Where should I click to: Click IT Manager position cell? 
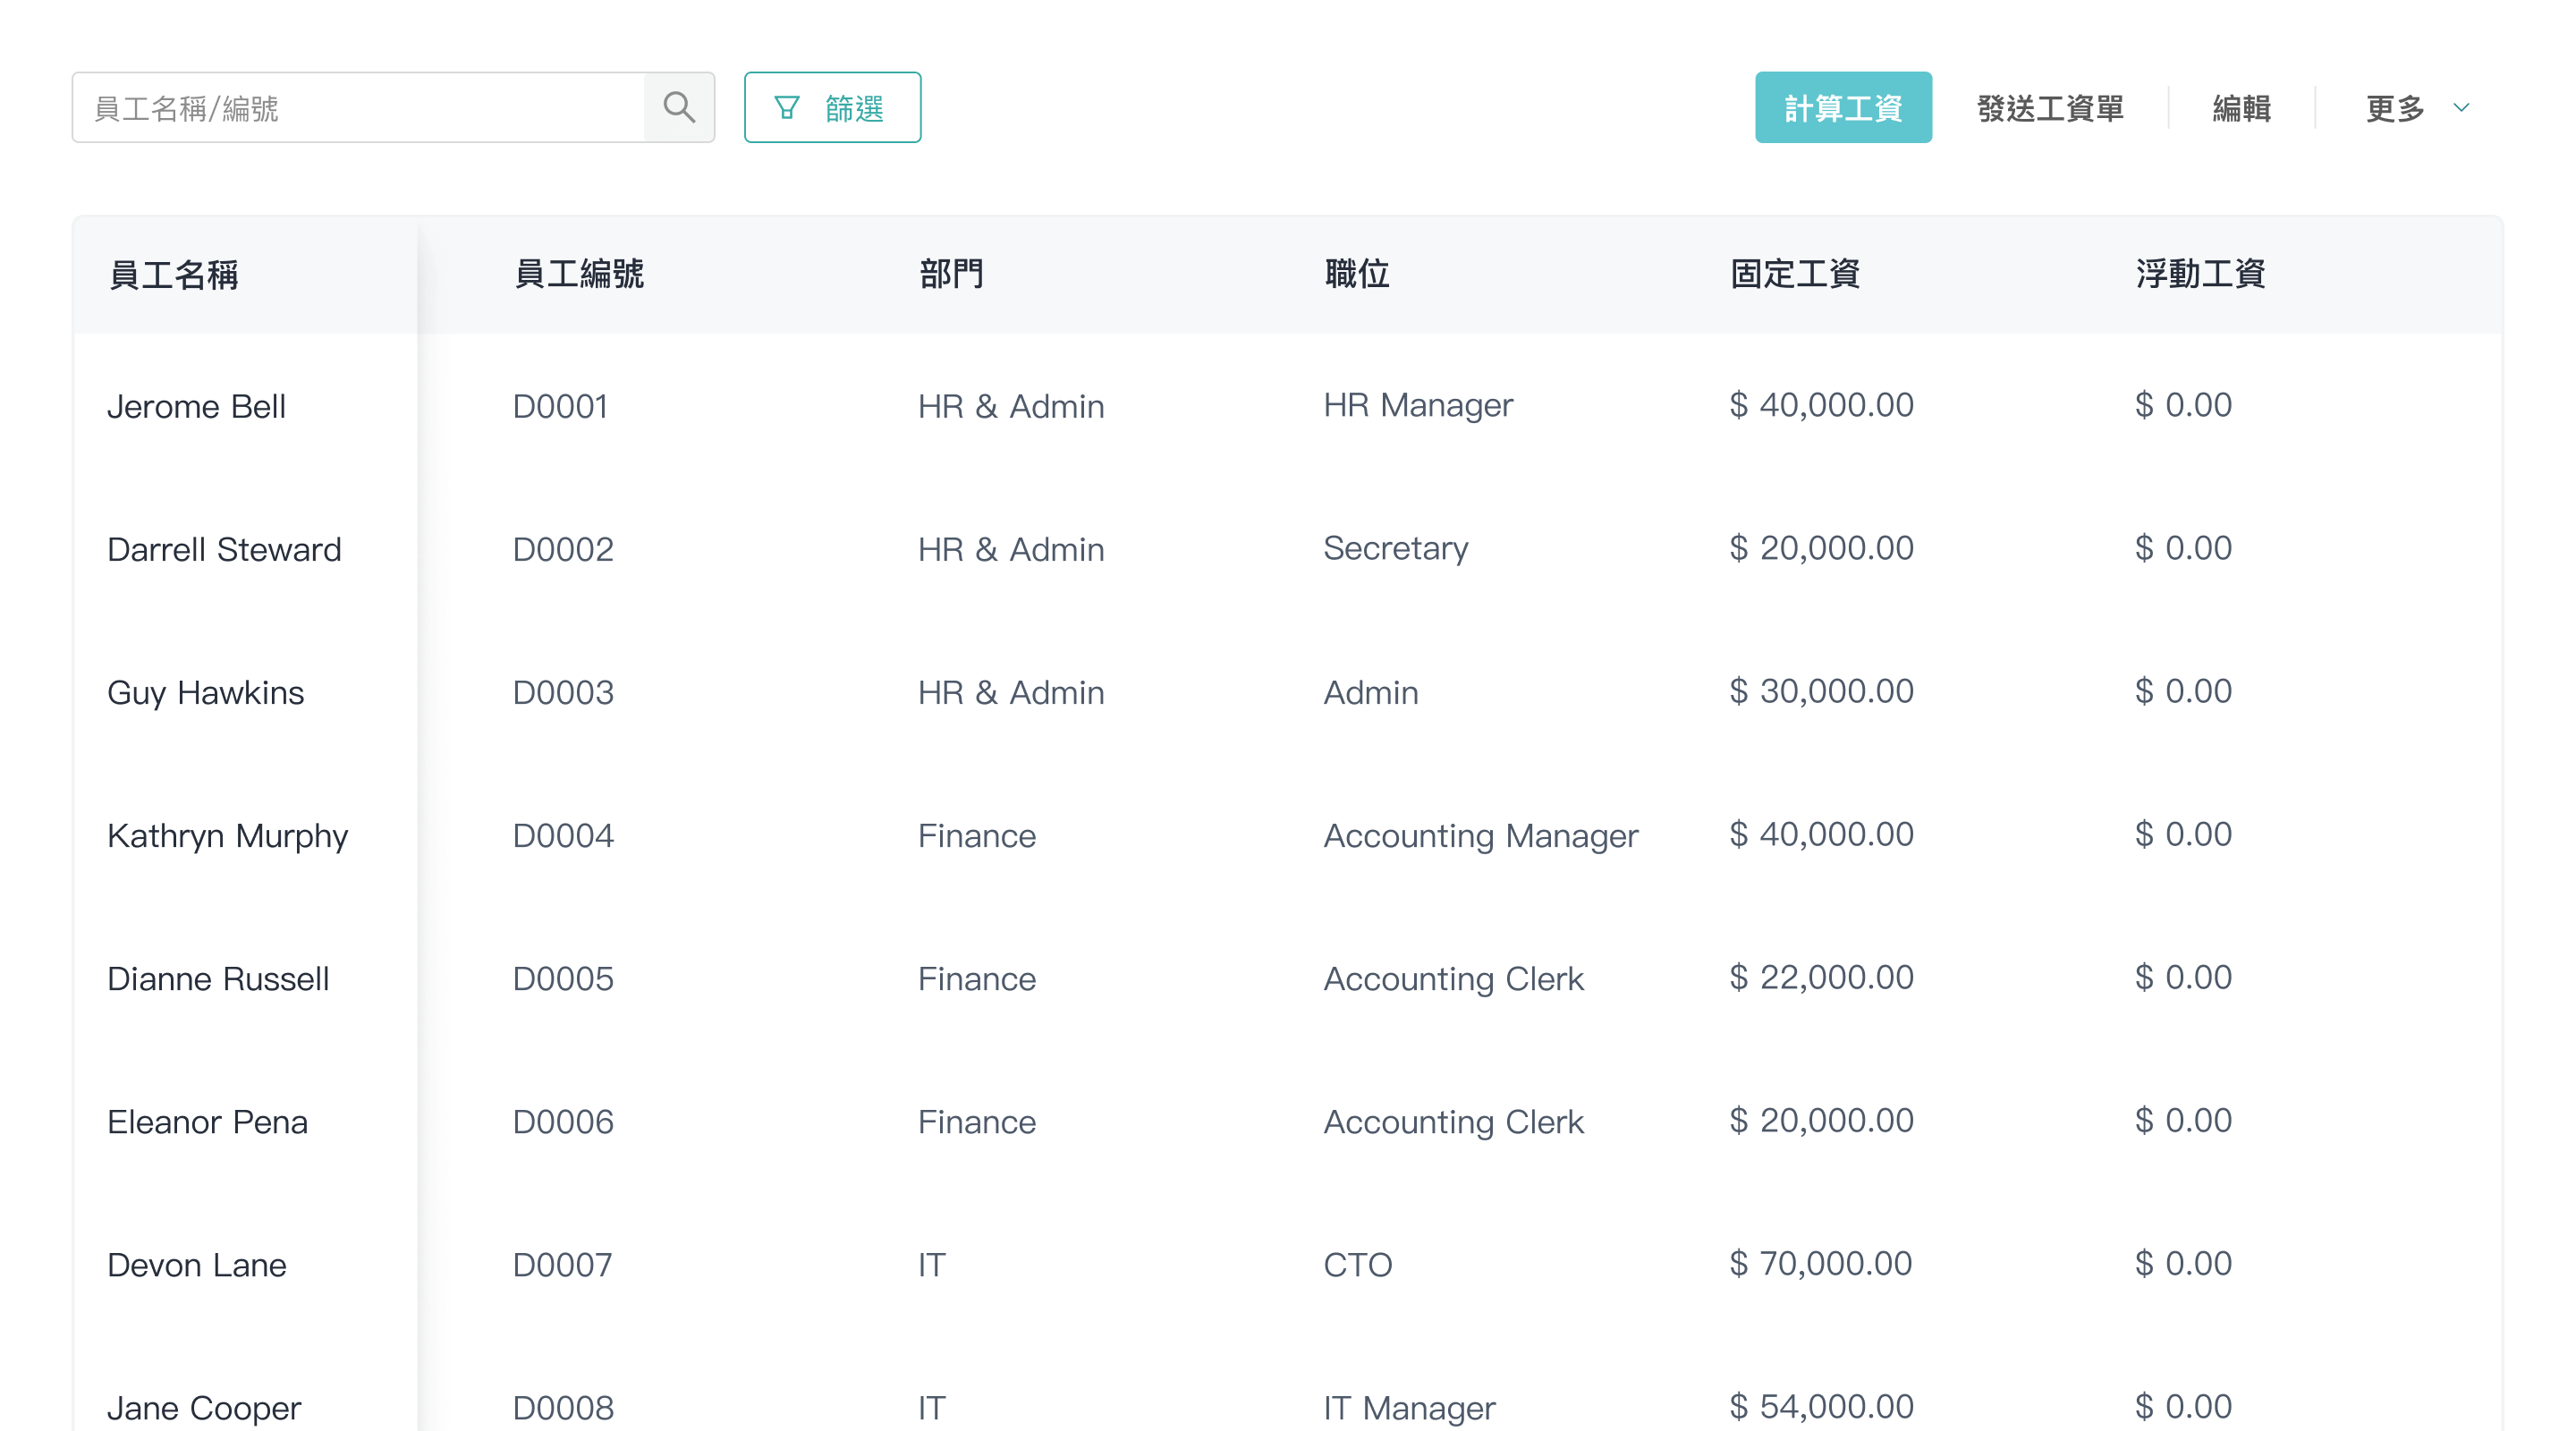click(1409, 1408)
